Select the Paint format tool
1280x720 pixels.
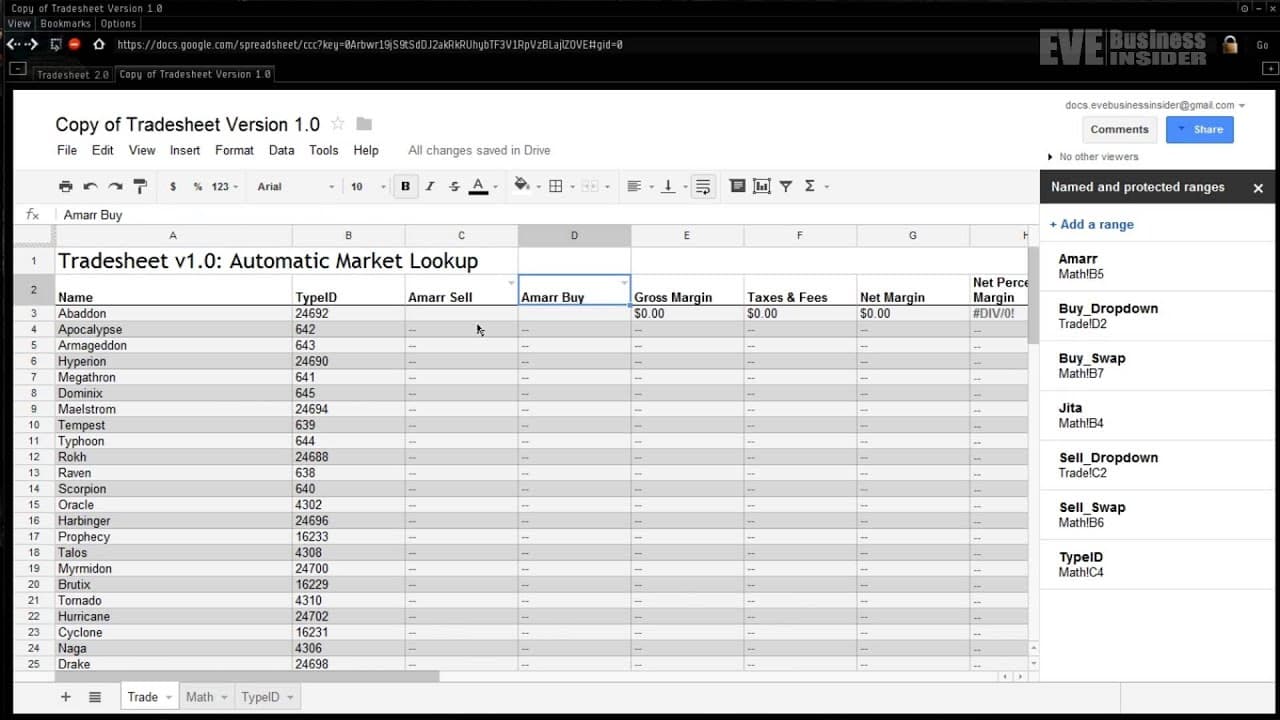(140, 186)
